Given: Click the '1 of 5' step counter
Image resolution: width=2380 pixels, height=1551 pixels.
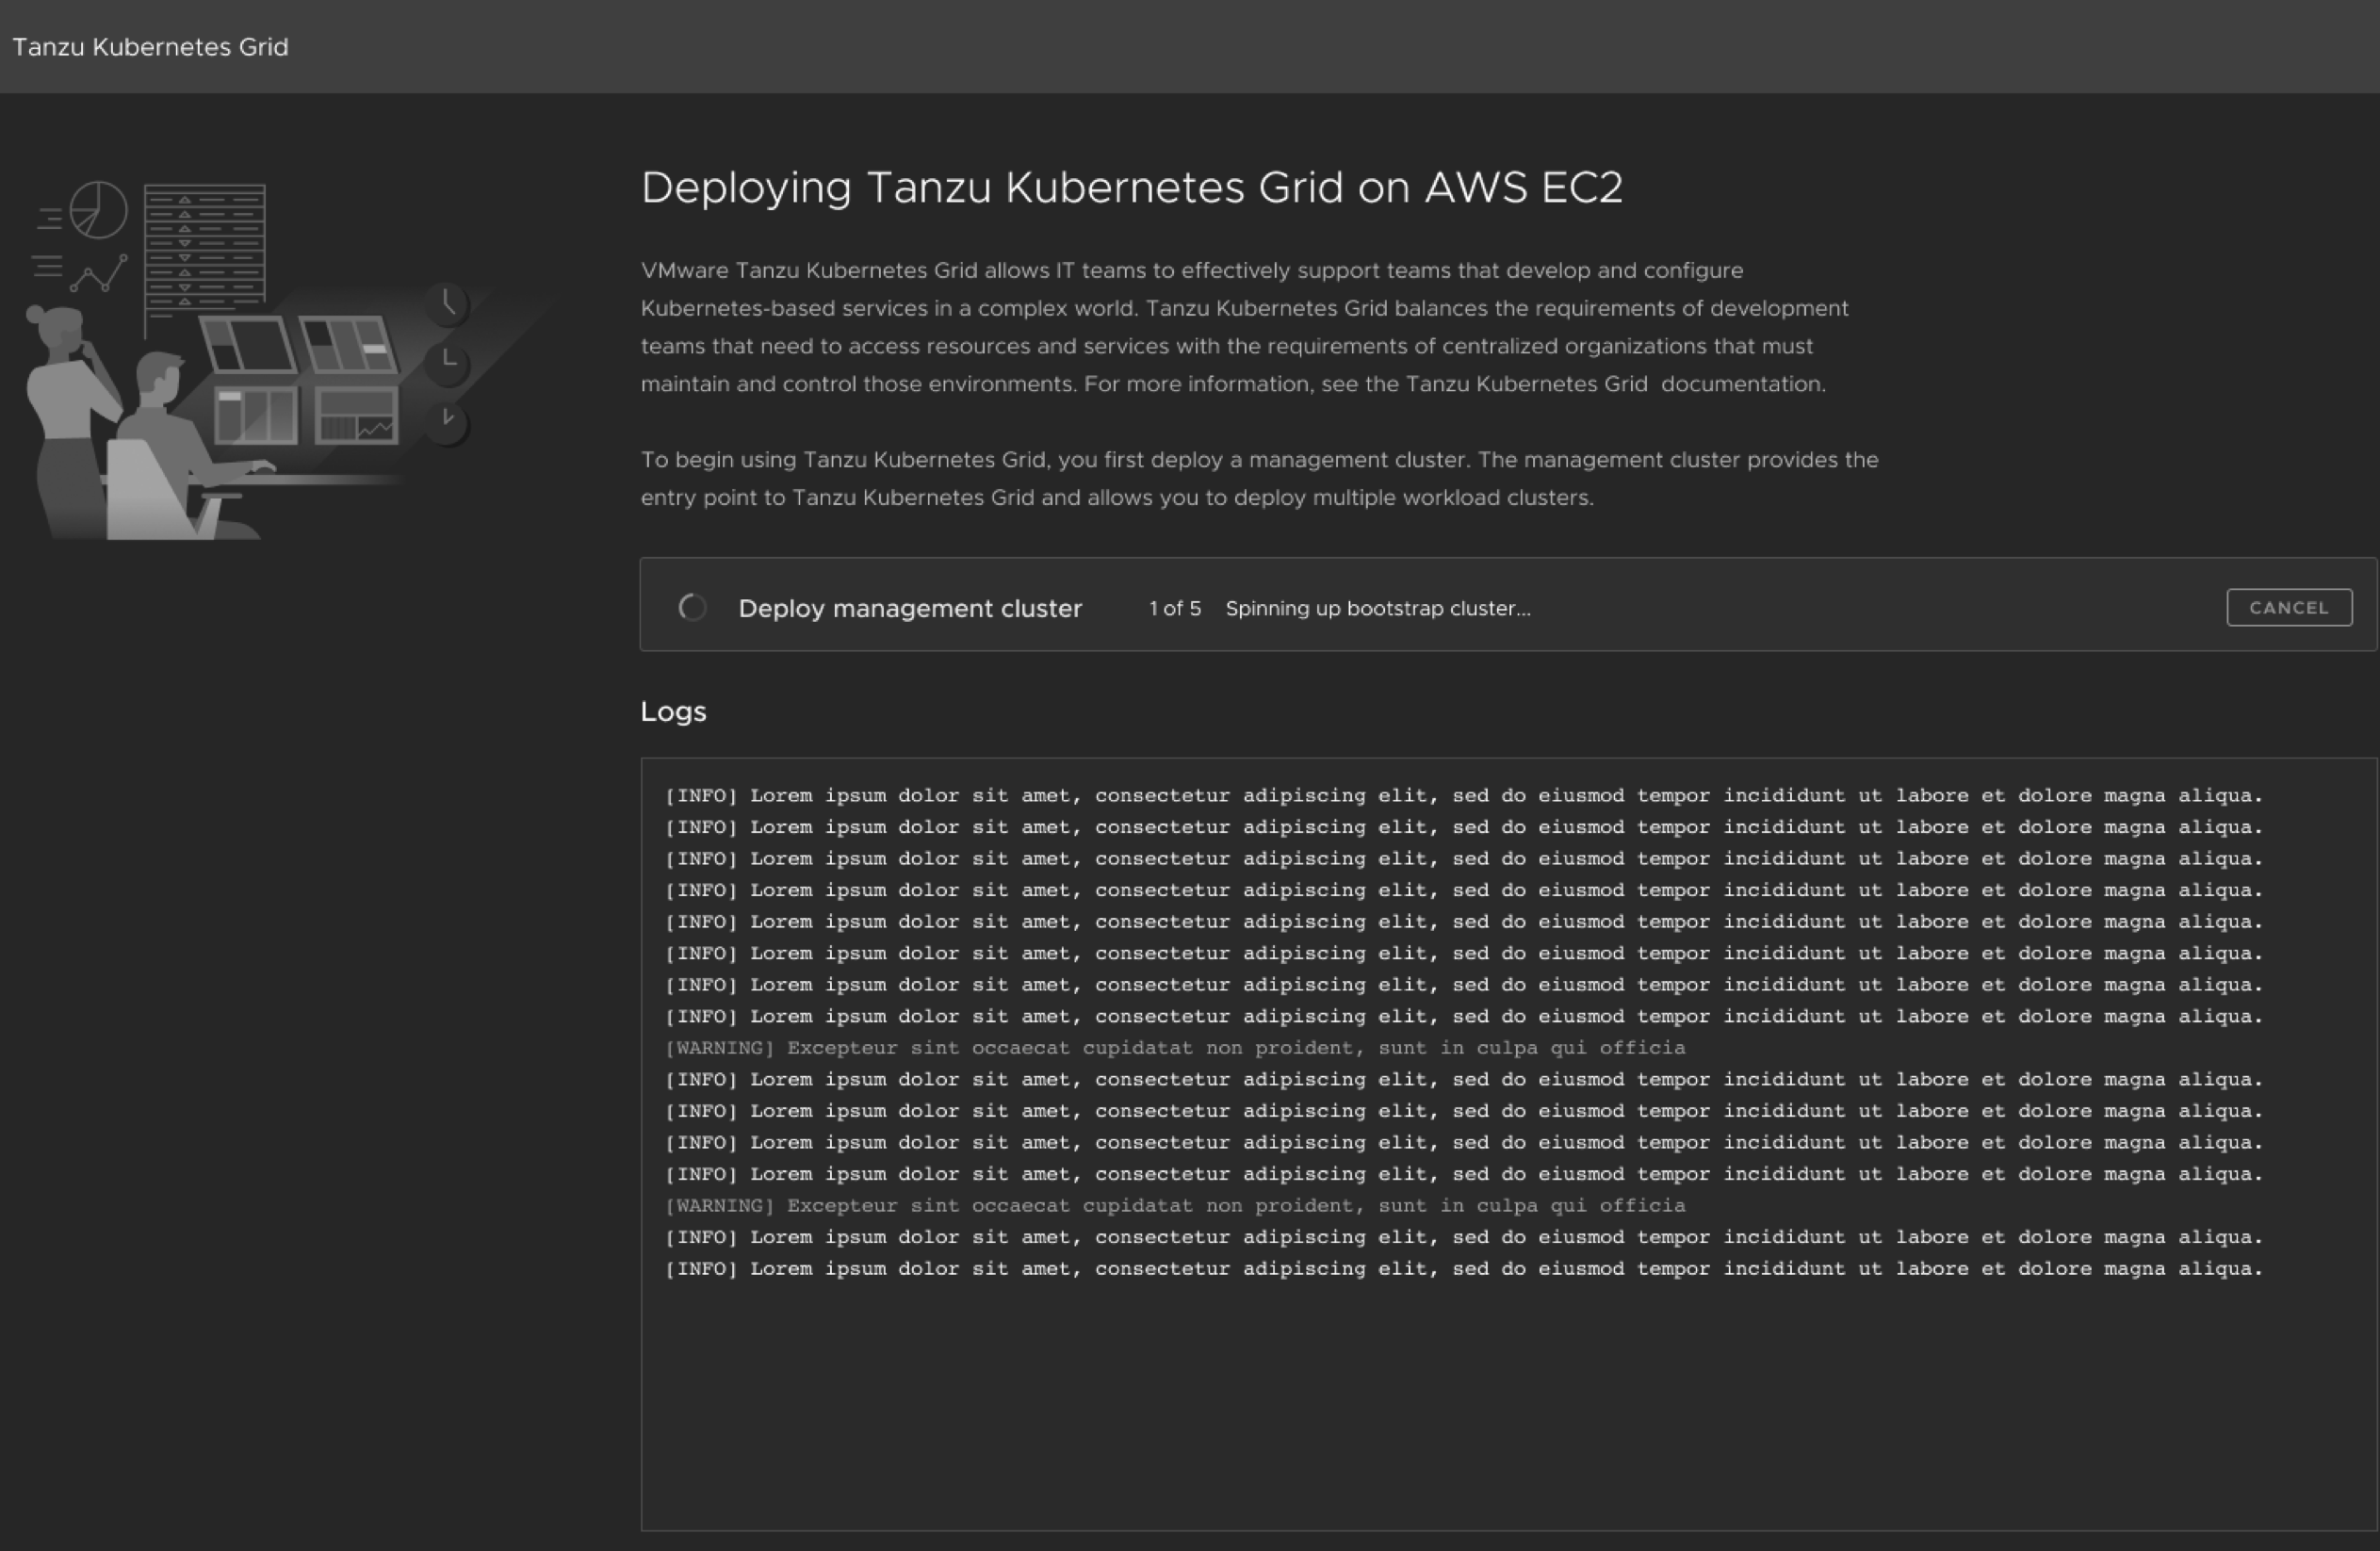Looking at the screenshot, I should click(1175, 608).
